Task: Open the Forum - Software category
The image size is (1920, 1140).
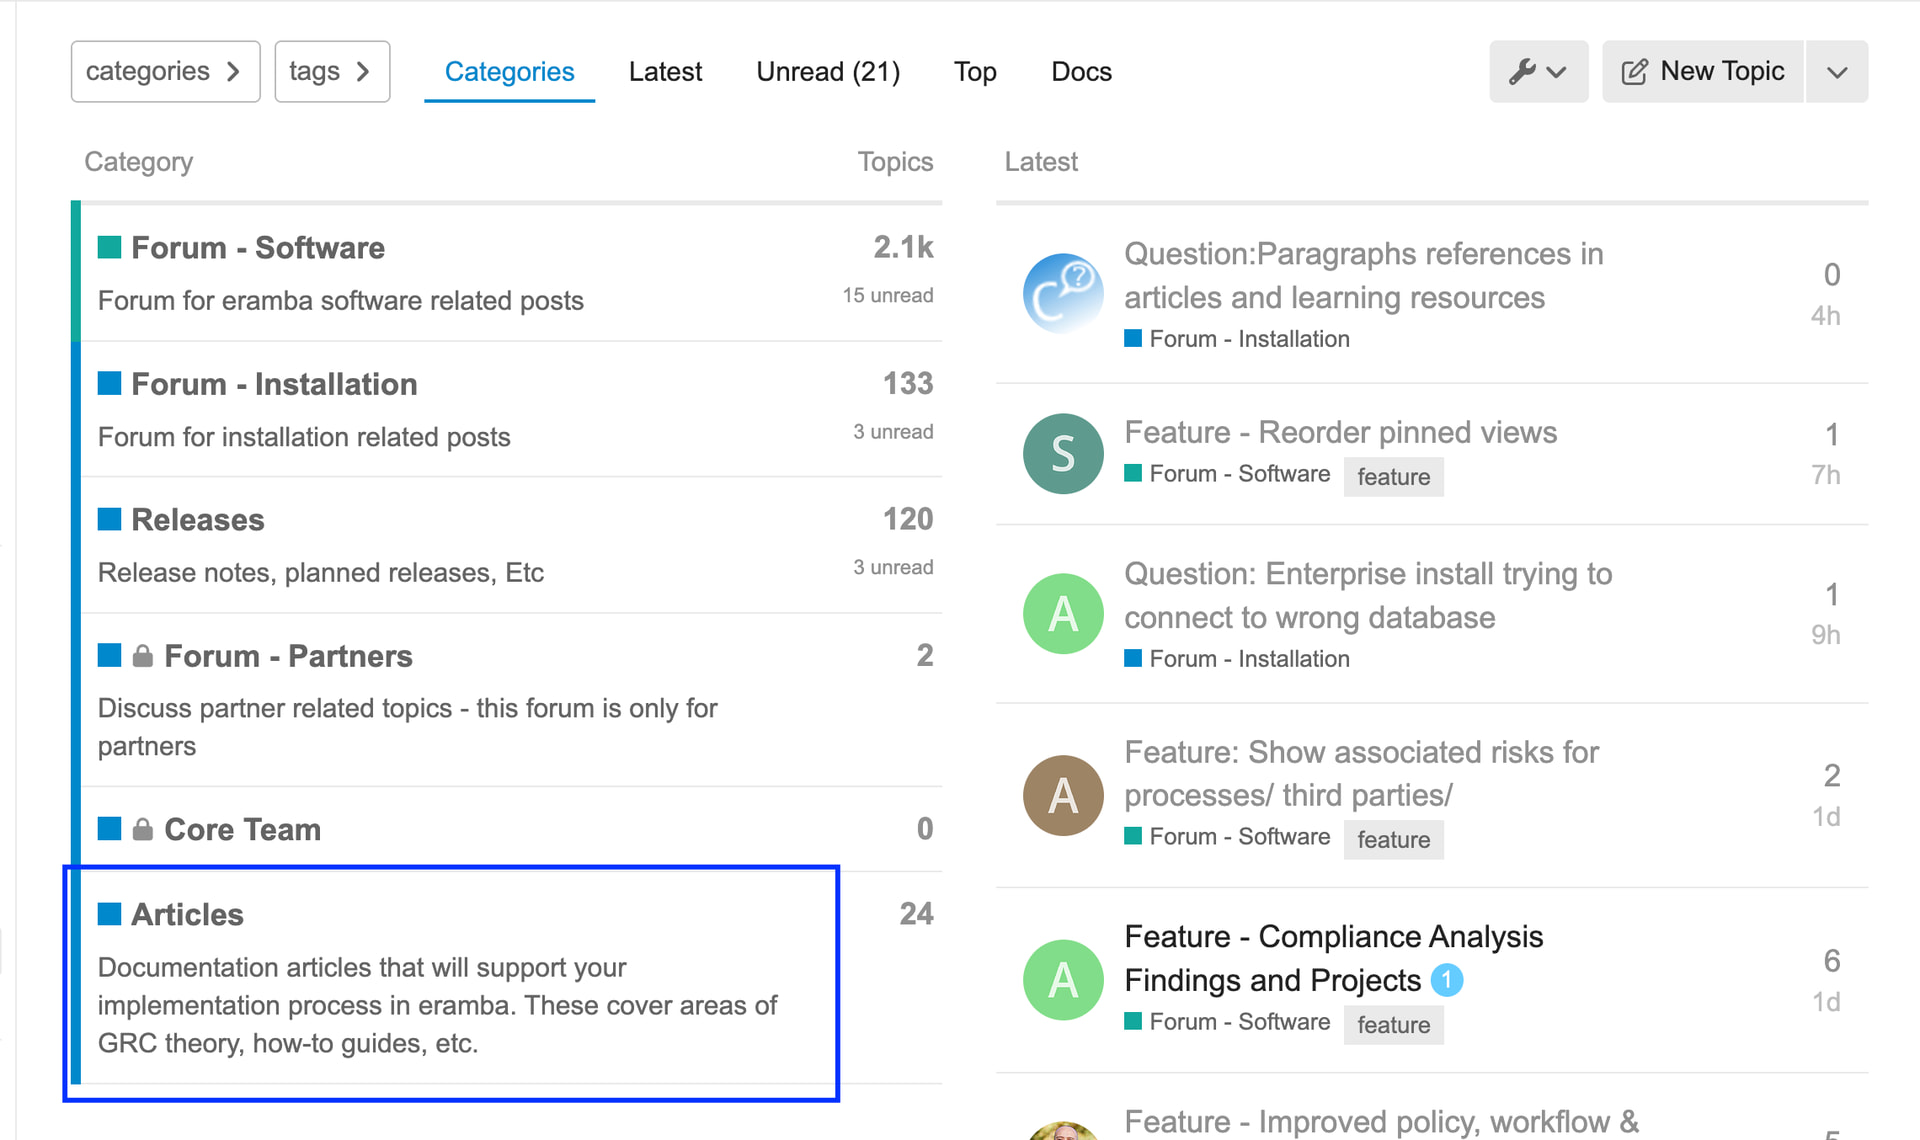Action: 258,248
